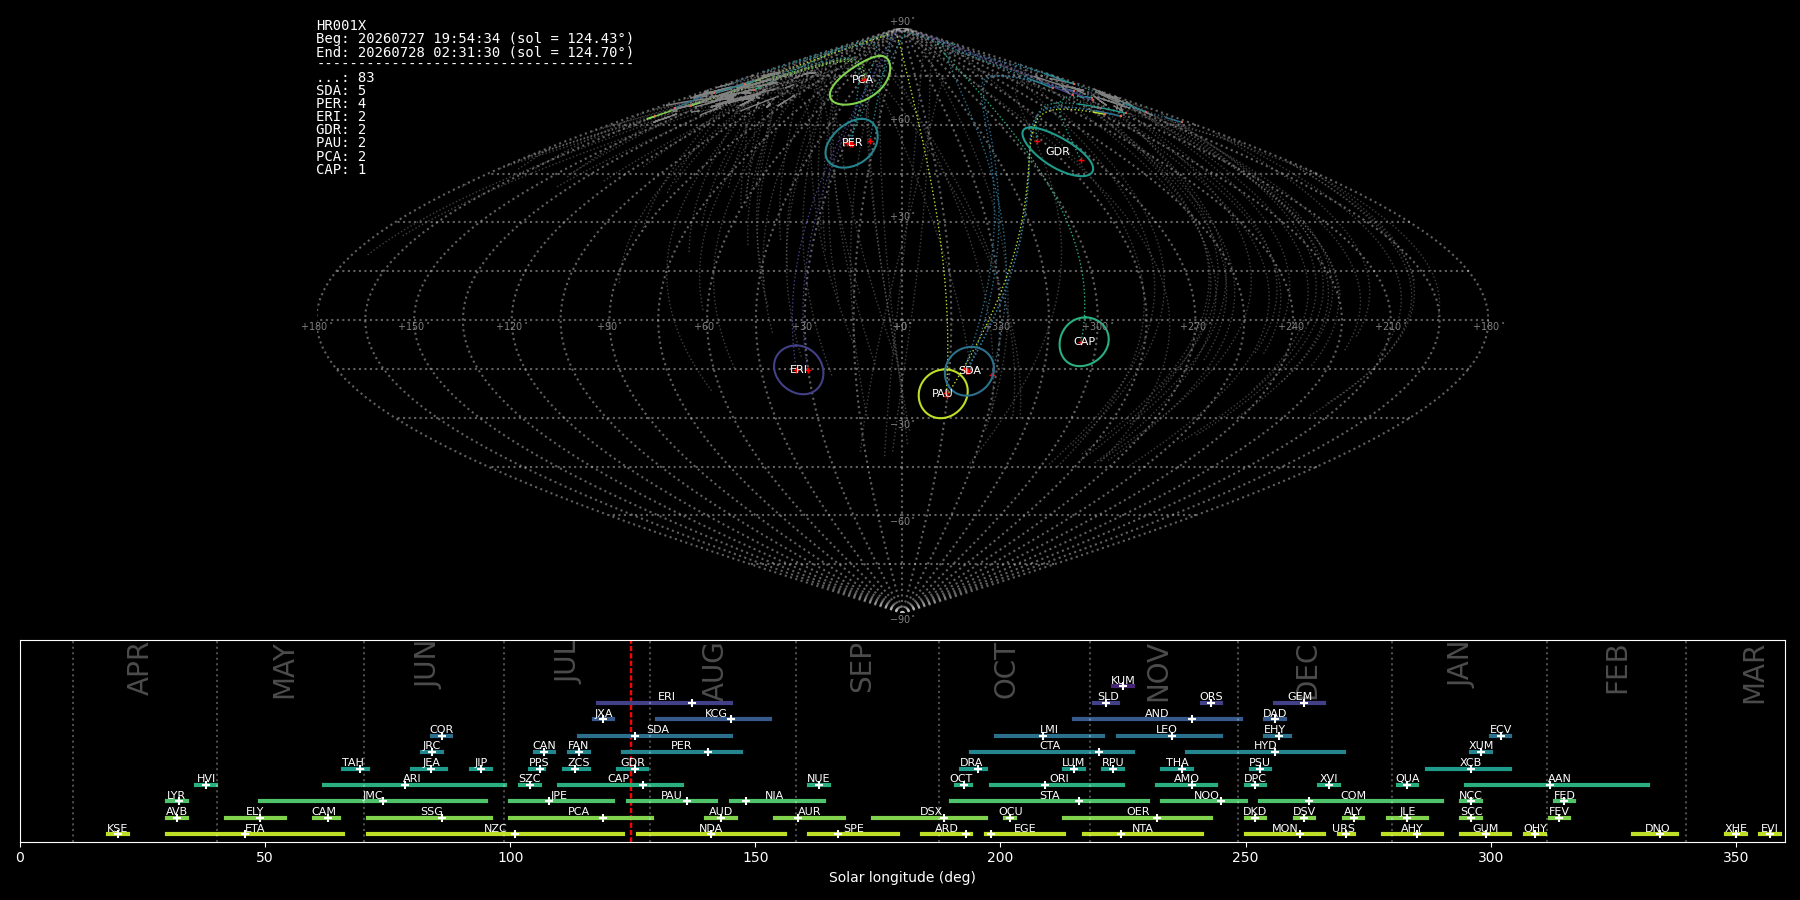Click the SDA: 5 legend entry
This screenshot has height=900, width=1800.
pos(341,90)
